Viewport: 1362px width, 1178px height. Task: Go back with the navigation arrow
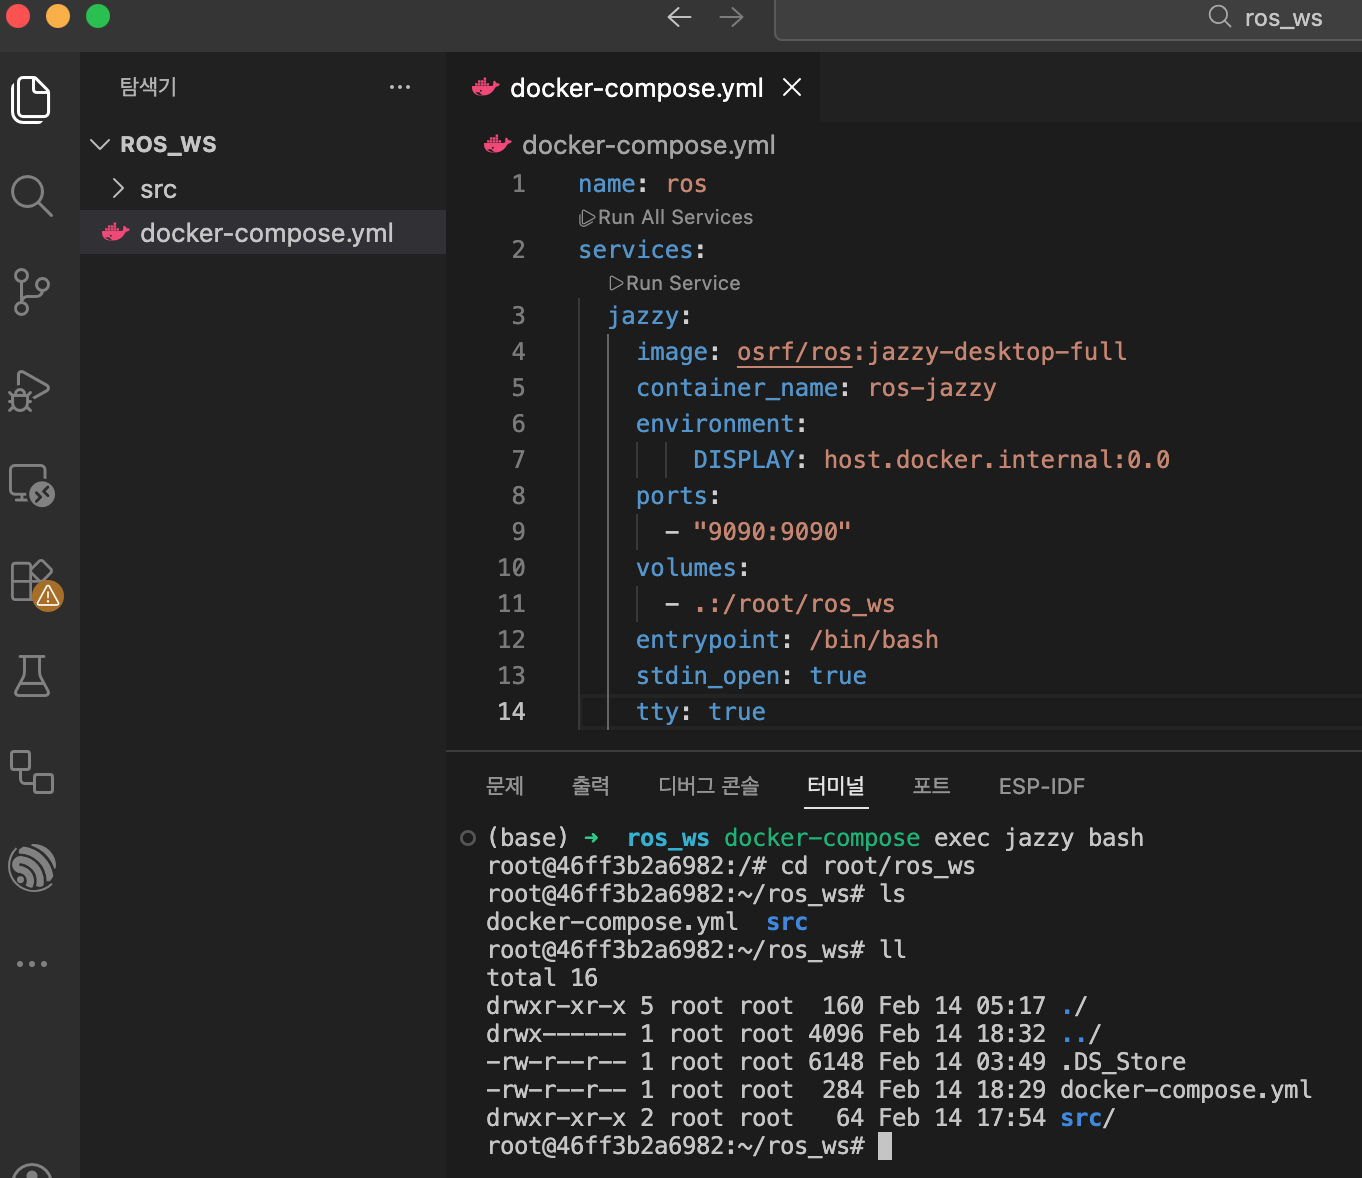[679, 17]
